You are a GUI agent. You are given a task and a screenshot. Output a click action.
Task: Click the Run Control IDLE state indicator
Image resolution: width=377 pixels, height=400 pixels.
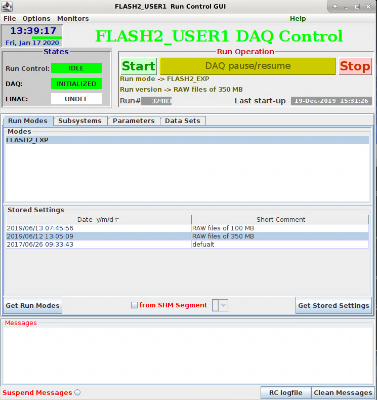[x=76, y=68]
